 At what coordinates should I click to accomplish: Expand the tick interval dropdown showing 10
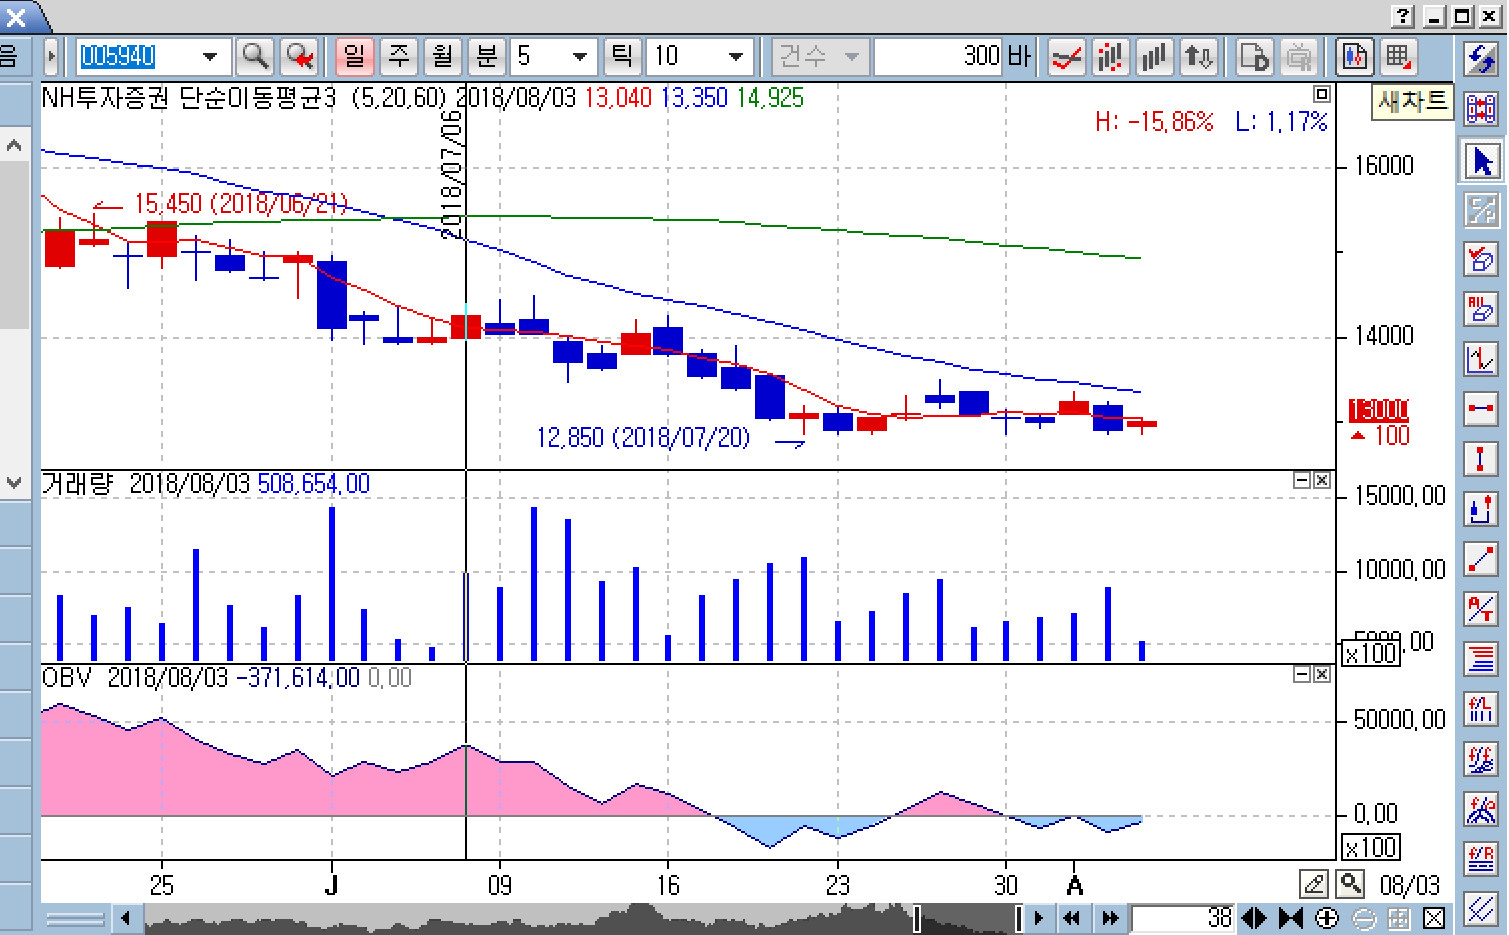click(736, 57)
